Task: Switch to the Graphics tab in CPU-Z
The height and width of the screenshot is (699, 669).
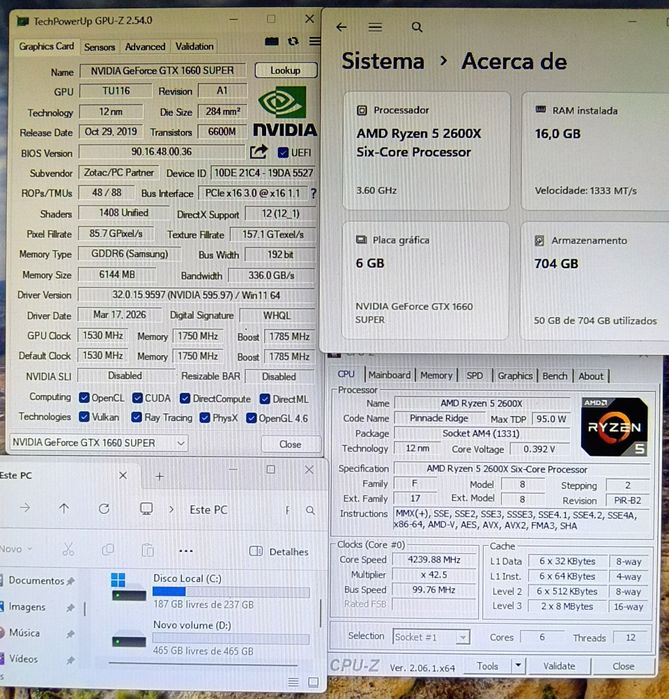Action: tap(515, 375)
